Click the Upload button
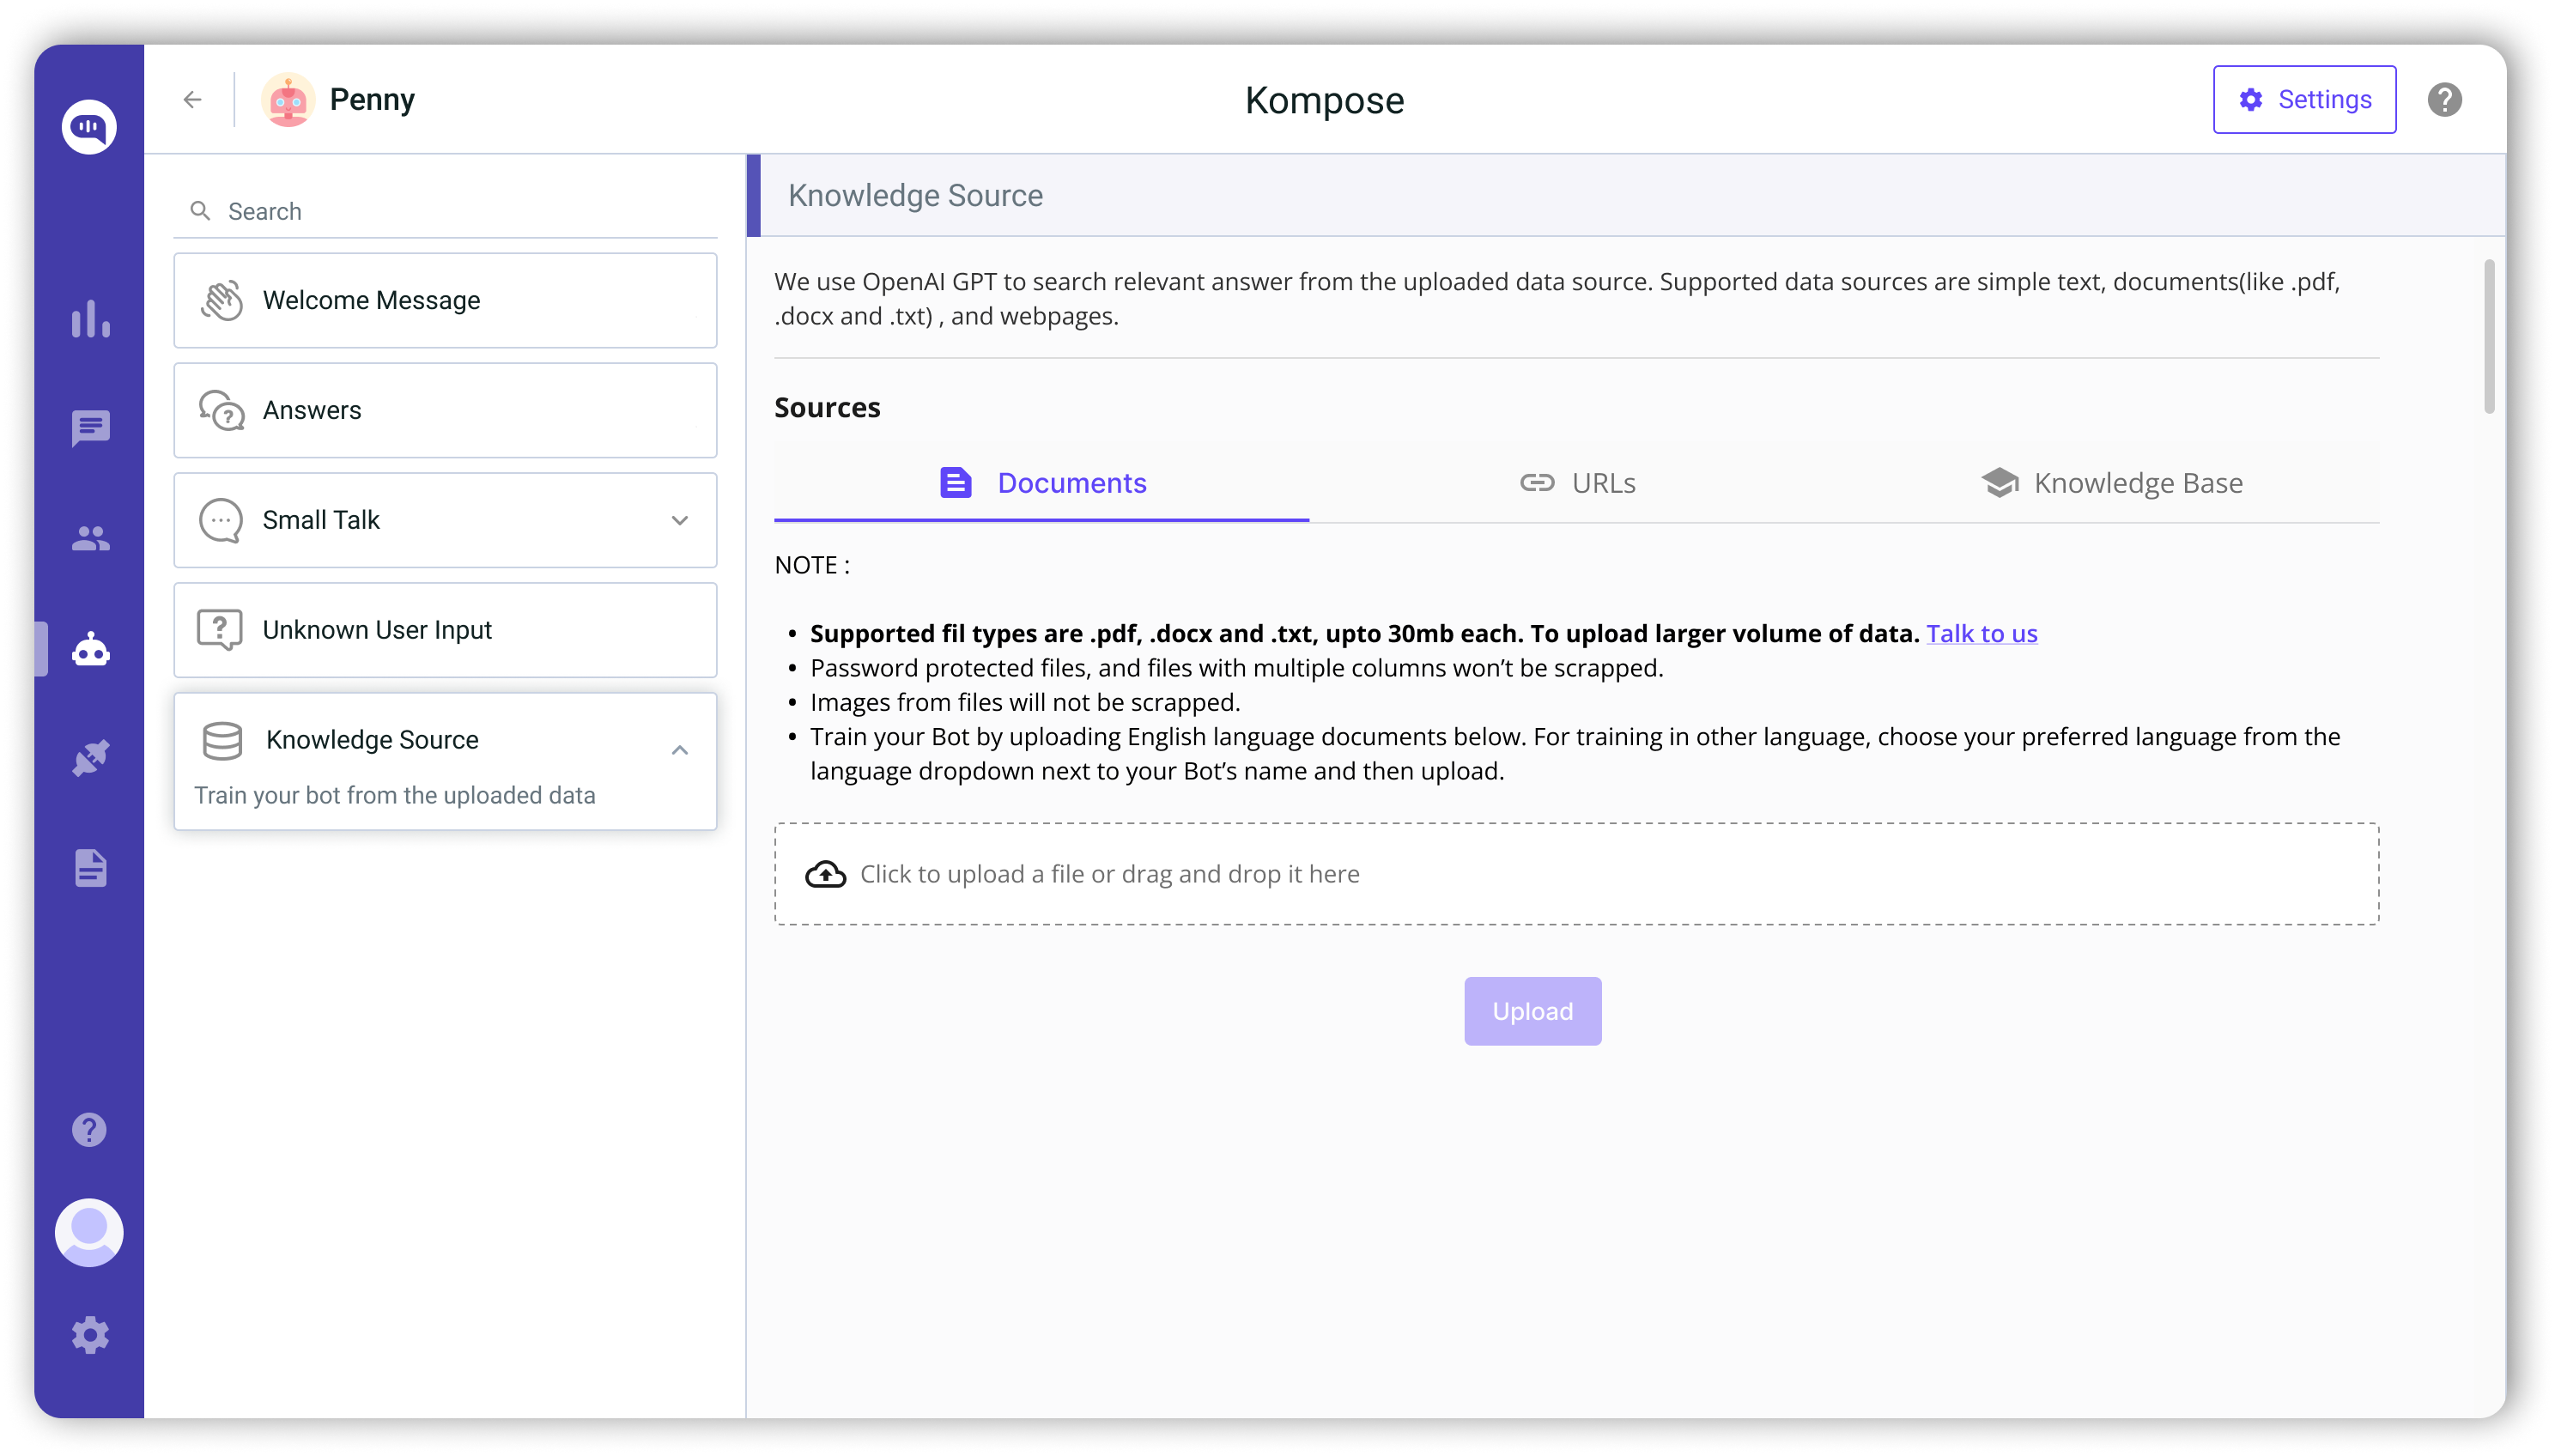Viewport: 2555px width, 1456px height. click(1531, 1010)
